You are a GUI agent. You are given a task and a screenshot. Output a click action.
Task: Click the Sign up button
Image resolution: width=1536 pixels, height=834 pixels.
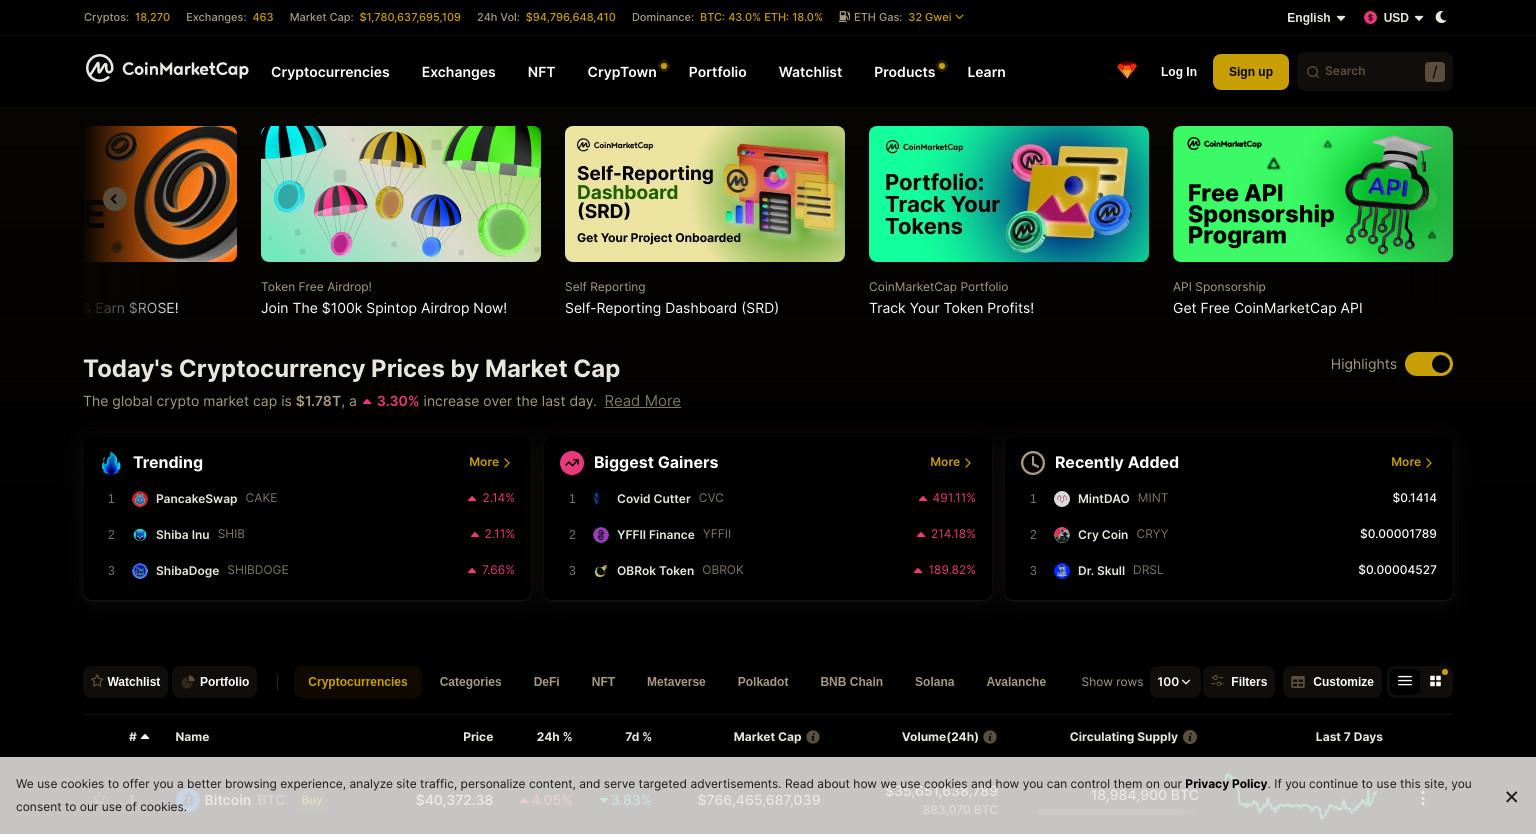(x=1251, y=72)
